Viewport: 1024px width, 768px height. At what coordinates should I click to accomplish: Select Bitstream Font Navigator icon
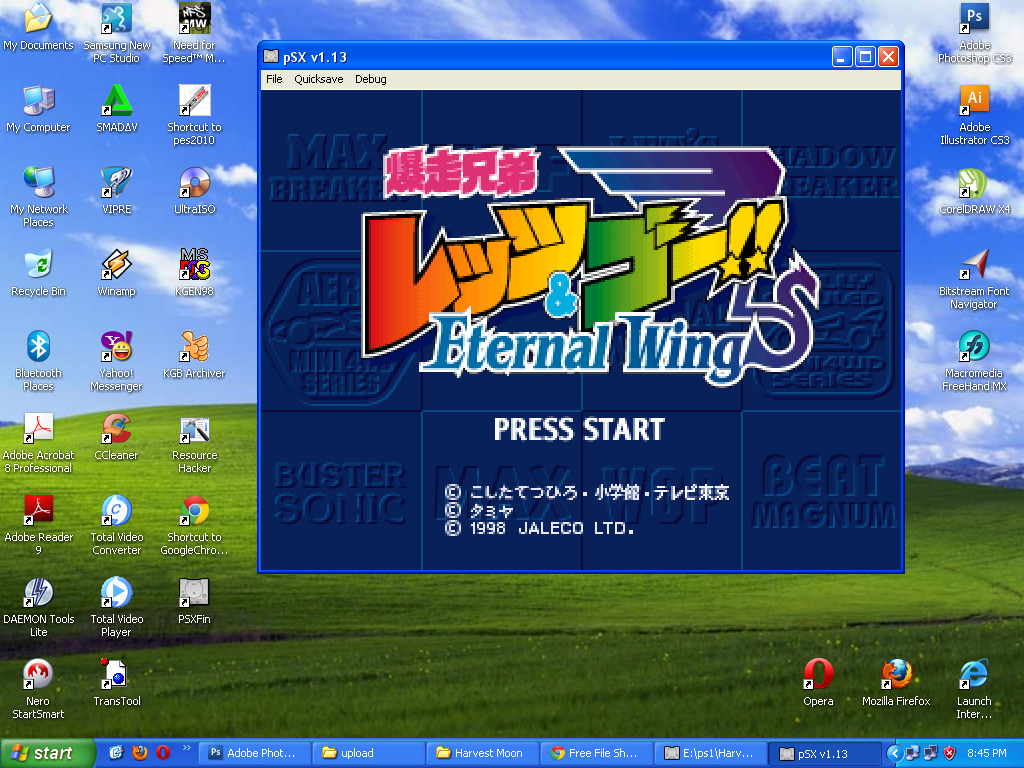click(x=974, y=279)
